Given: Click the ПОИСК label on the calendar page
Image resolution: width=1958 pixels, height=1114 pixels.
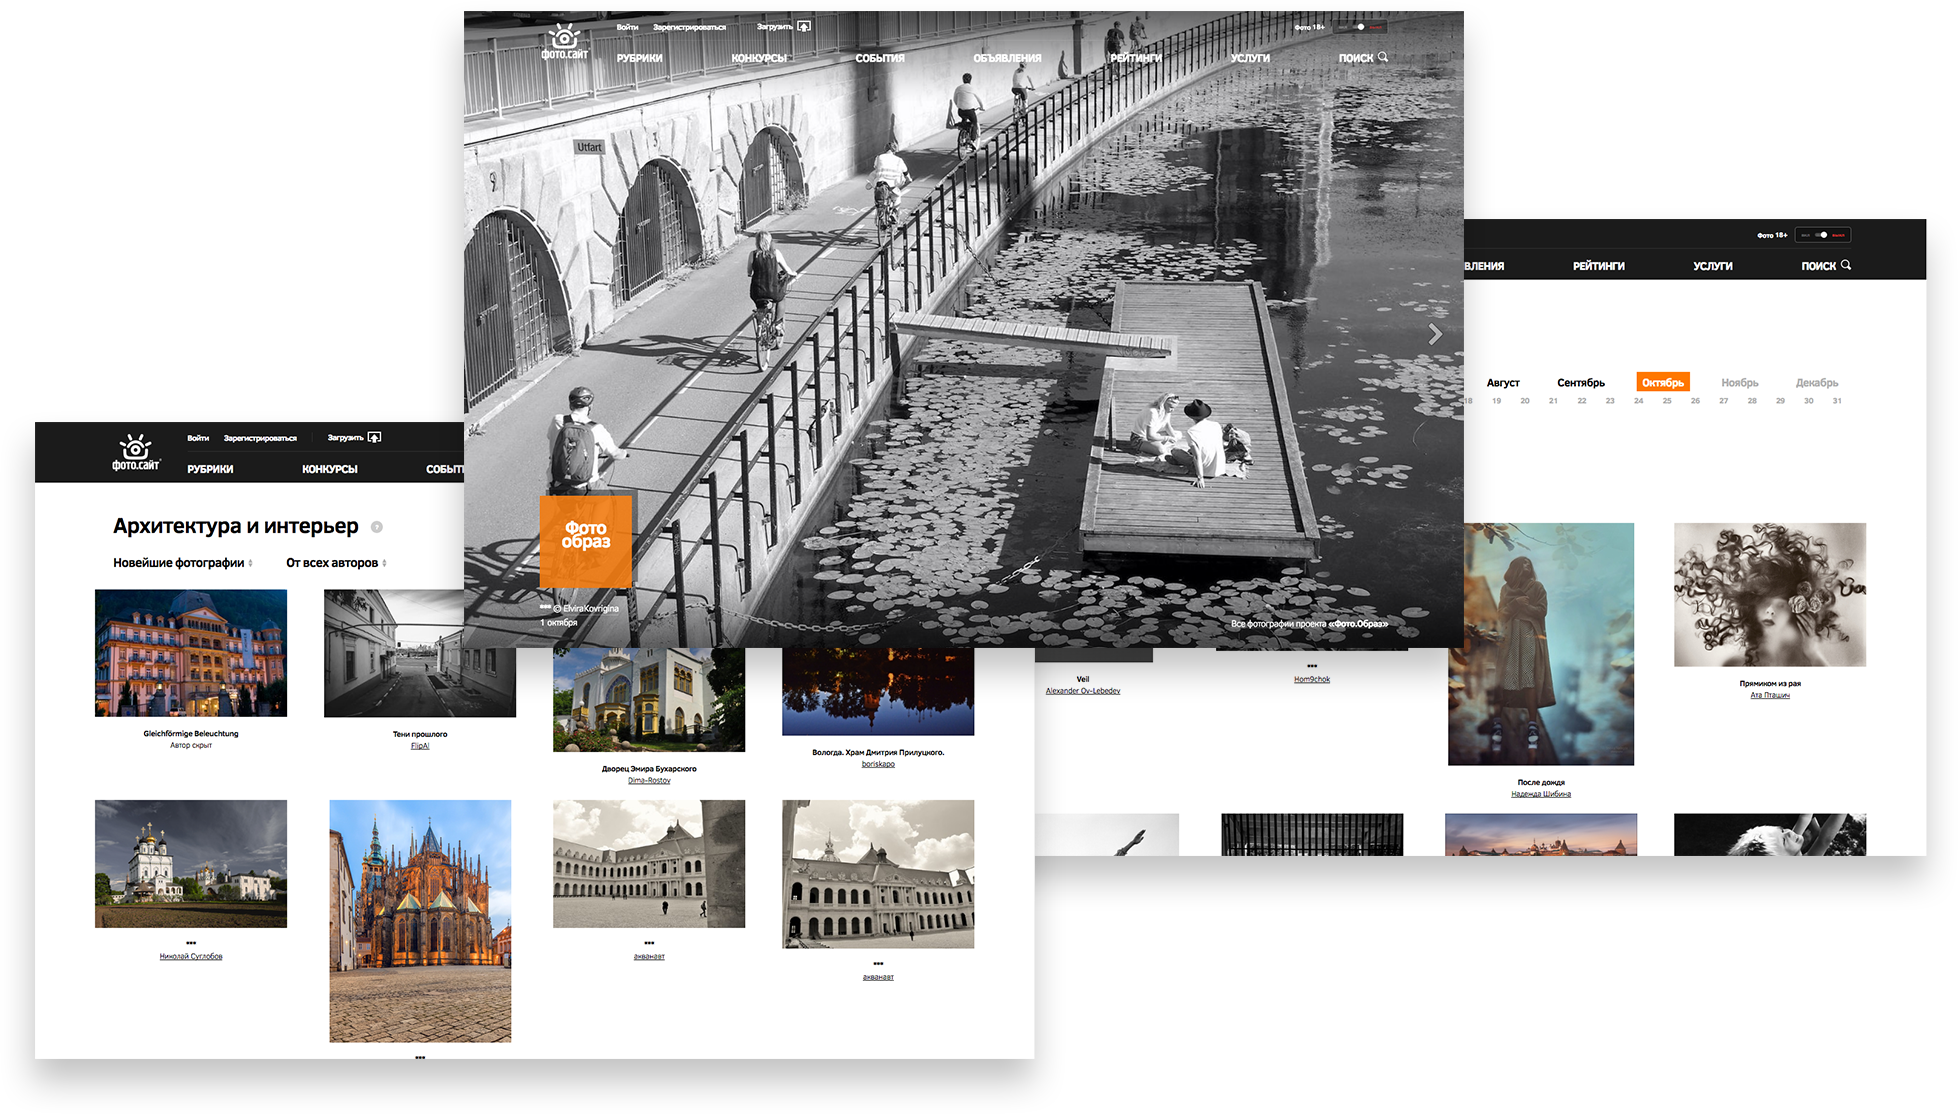Looking at the screenshot, I should click(1819, 266).
